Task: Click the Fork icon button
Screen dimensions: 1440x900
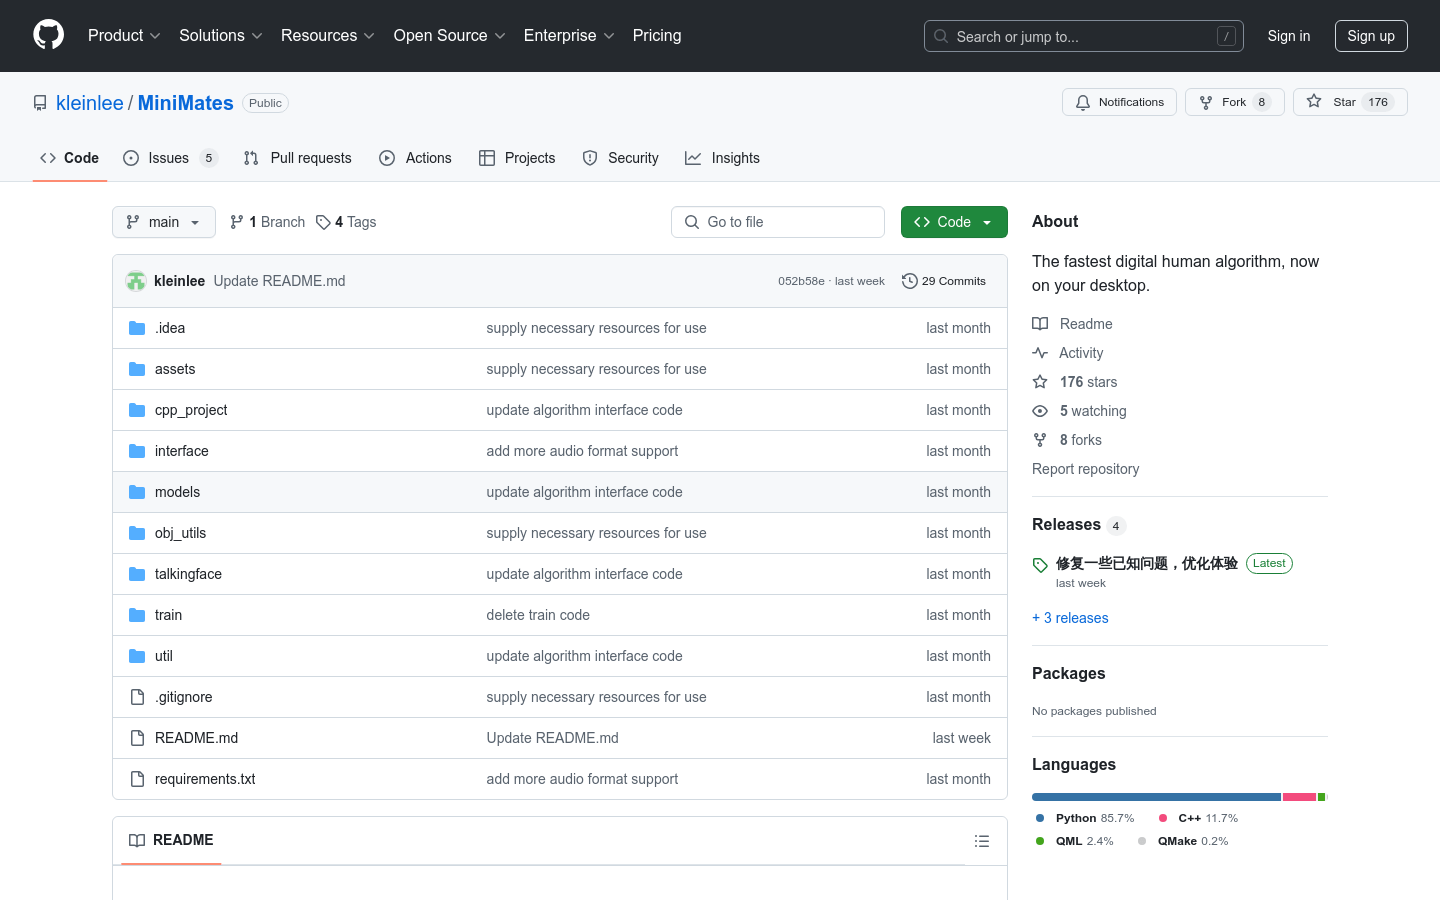Action: (x=1206, y=102)
